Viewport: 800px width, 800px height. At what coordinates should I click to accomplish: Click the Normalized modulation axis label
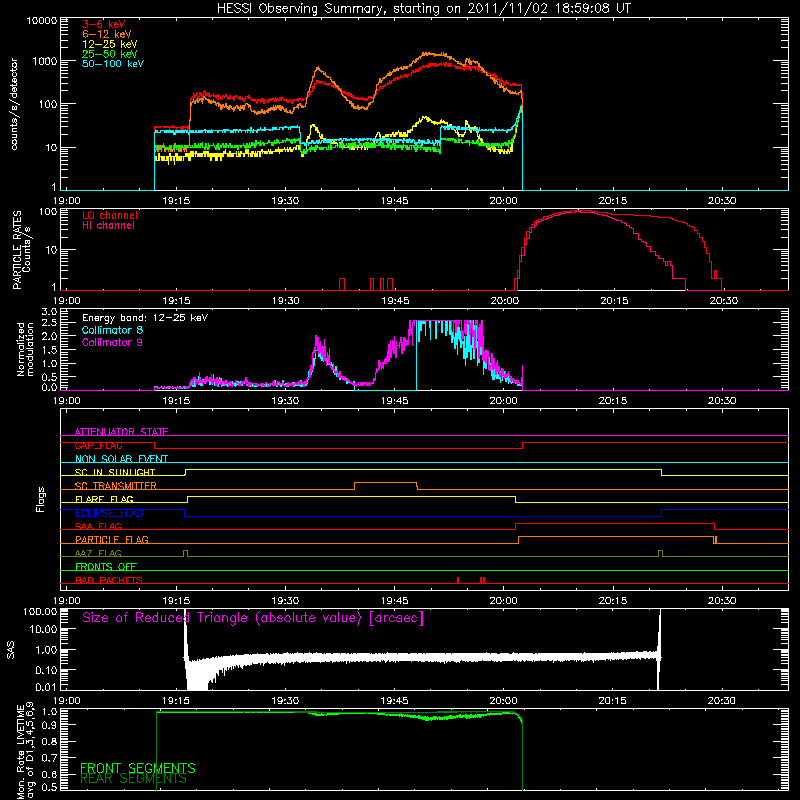[25, 349]
